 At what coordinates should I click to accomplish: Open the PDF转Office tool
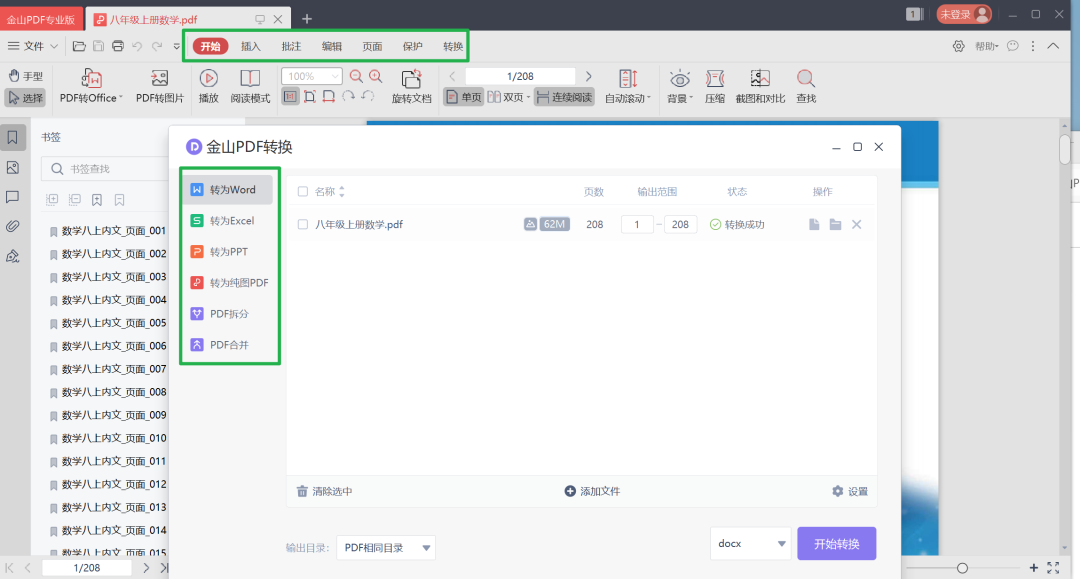pos(91,86)
